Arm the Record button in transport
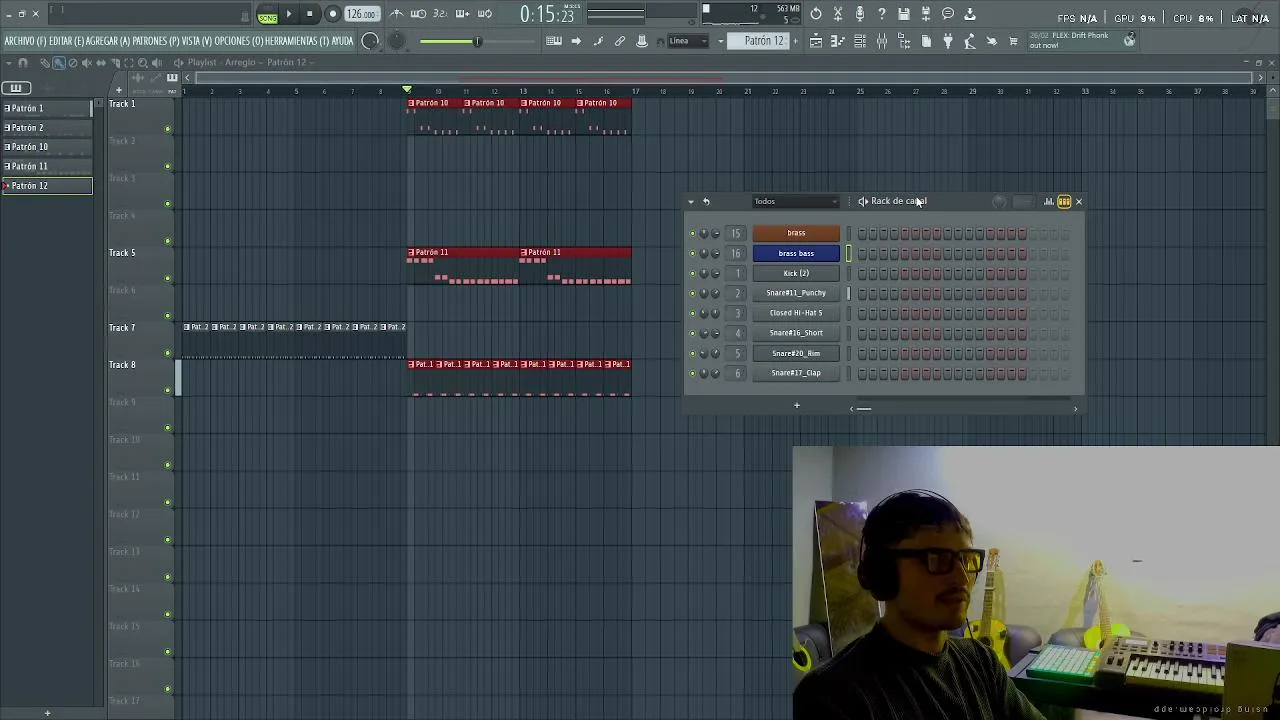1280x720 pixels. (x=332, y=14)
